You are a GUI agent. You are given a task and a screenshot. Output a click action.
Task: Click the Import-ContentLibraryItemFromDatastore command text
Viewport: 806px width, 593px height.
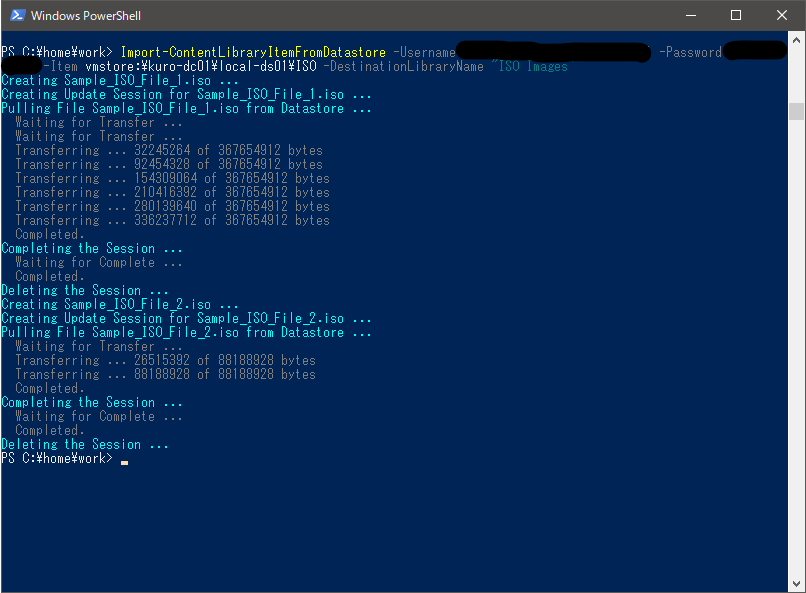coord(252,52)
